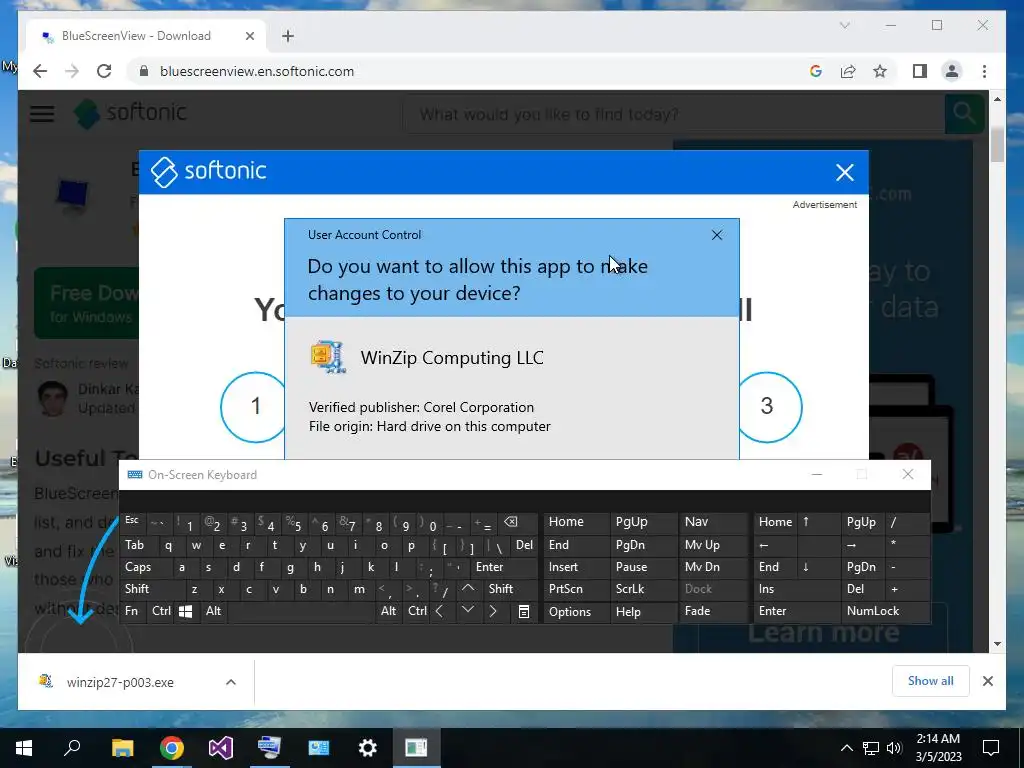This screenshot has height=768, width=1024.
Task: Click the left arrow key on keyboard
Action: coord(440,611)
